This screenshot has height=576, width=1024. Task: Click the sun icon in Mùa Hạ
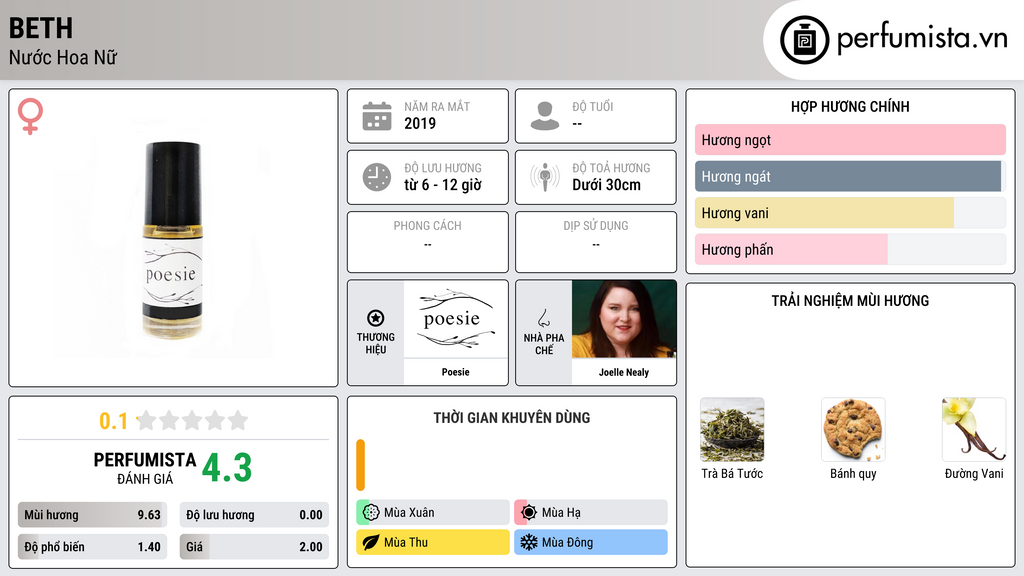529,513
